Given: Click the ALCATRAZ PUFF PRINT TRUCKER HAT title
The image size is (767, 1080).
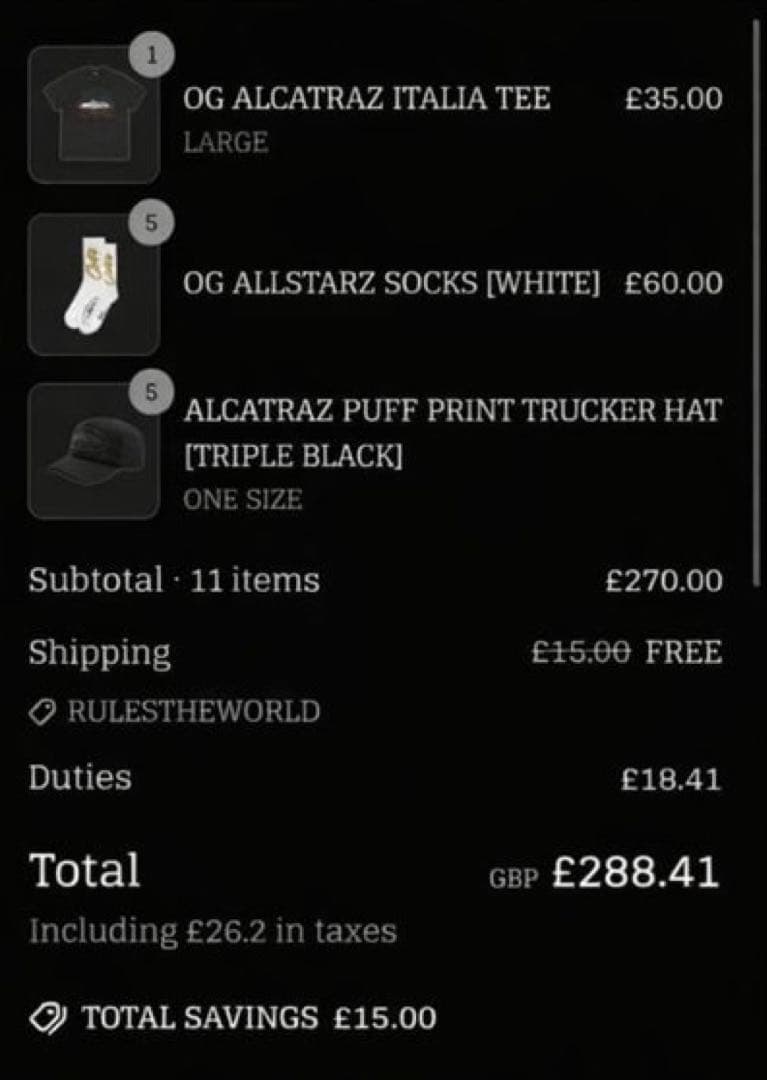Looking at the screenshot, I should tap(452, 411).
